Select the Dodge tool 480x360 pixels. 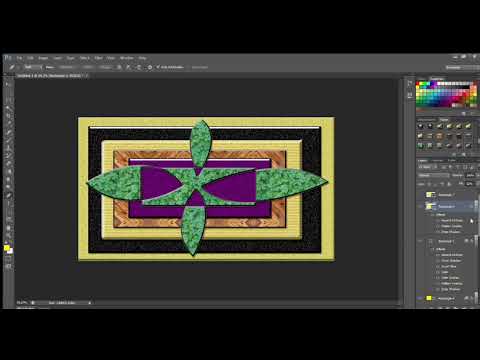8,188
